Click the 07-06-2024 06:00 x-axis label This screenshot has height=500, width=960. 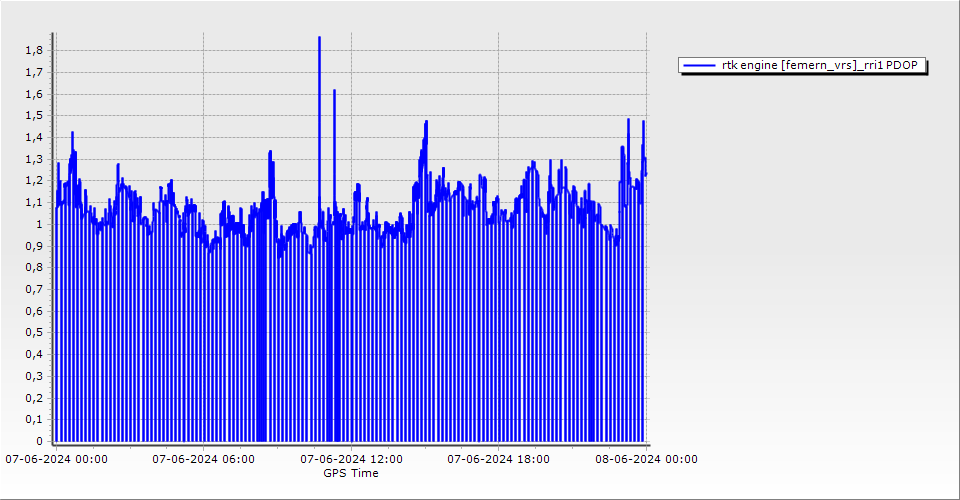203,459
